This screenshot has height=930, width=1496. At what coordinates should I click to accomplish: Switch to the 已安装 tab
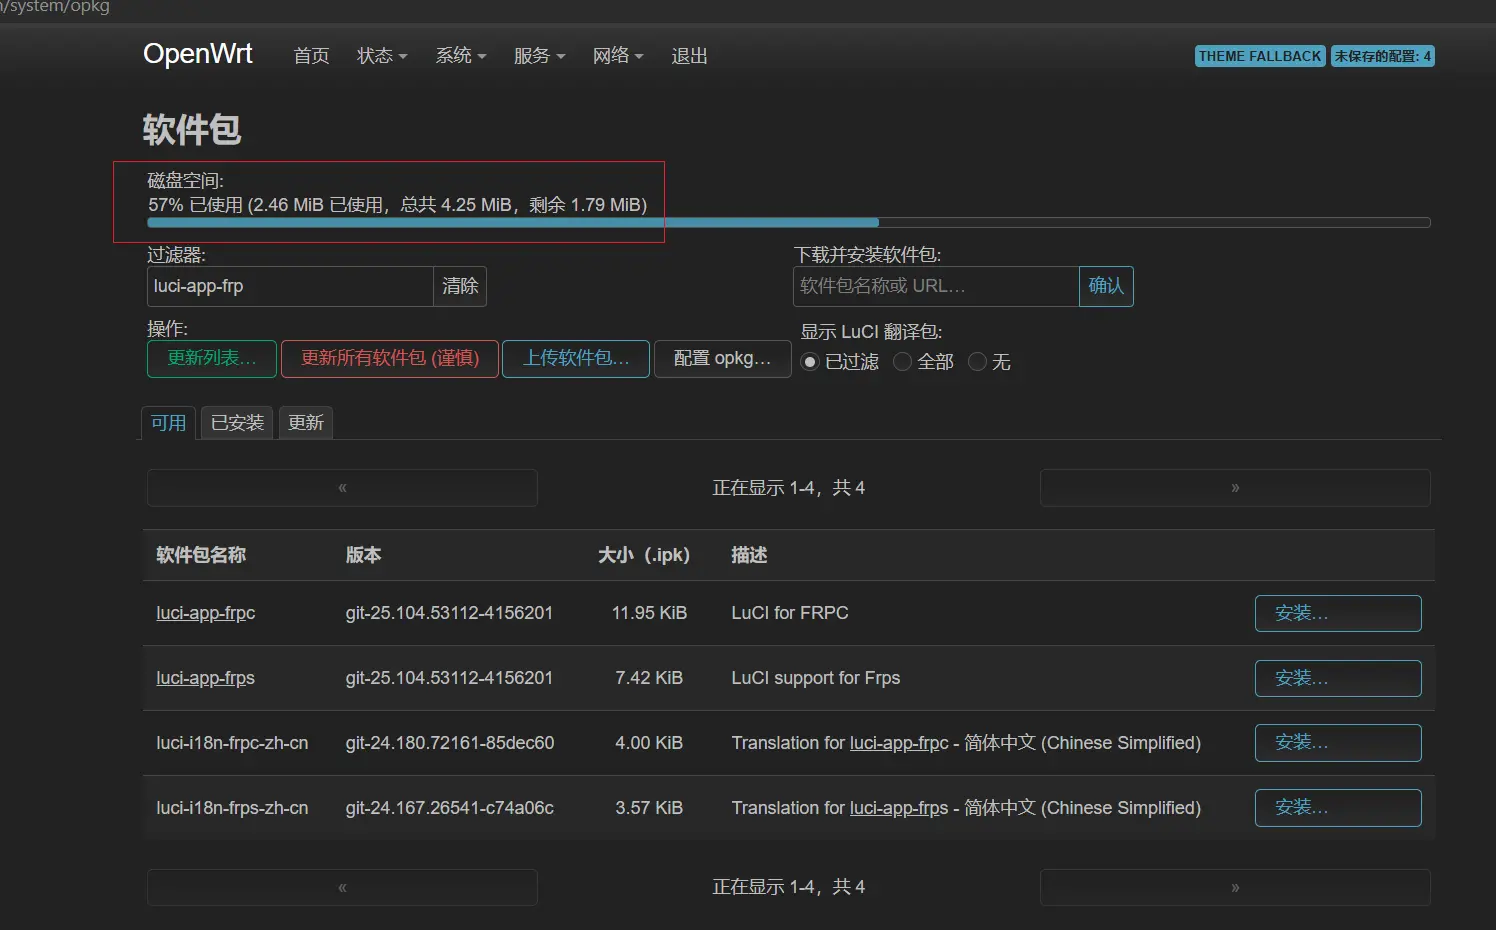tap(237, 423)
